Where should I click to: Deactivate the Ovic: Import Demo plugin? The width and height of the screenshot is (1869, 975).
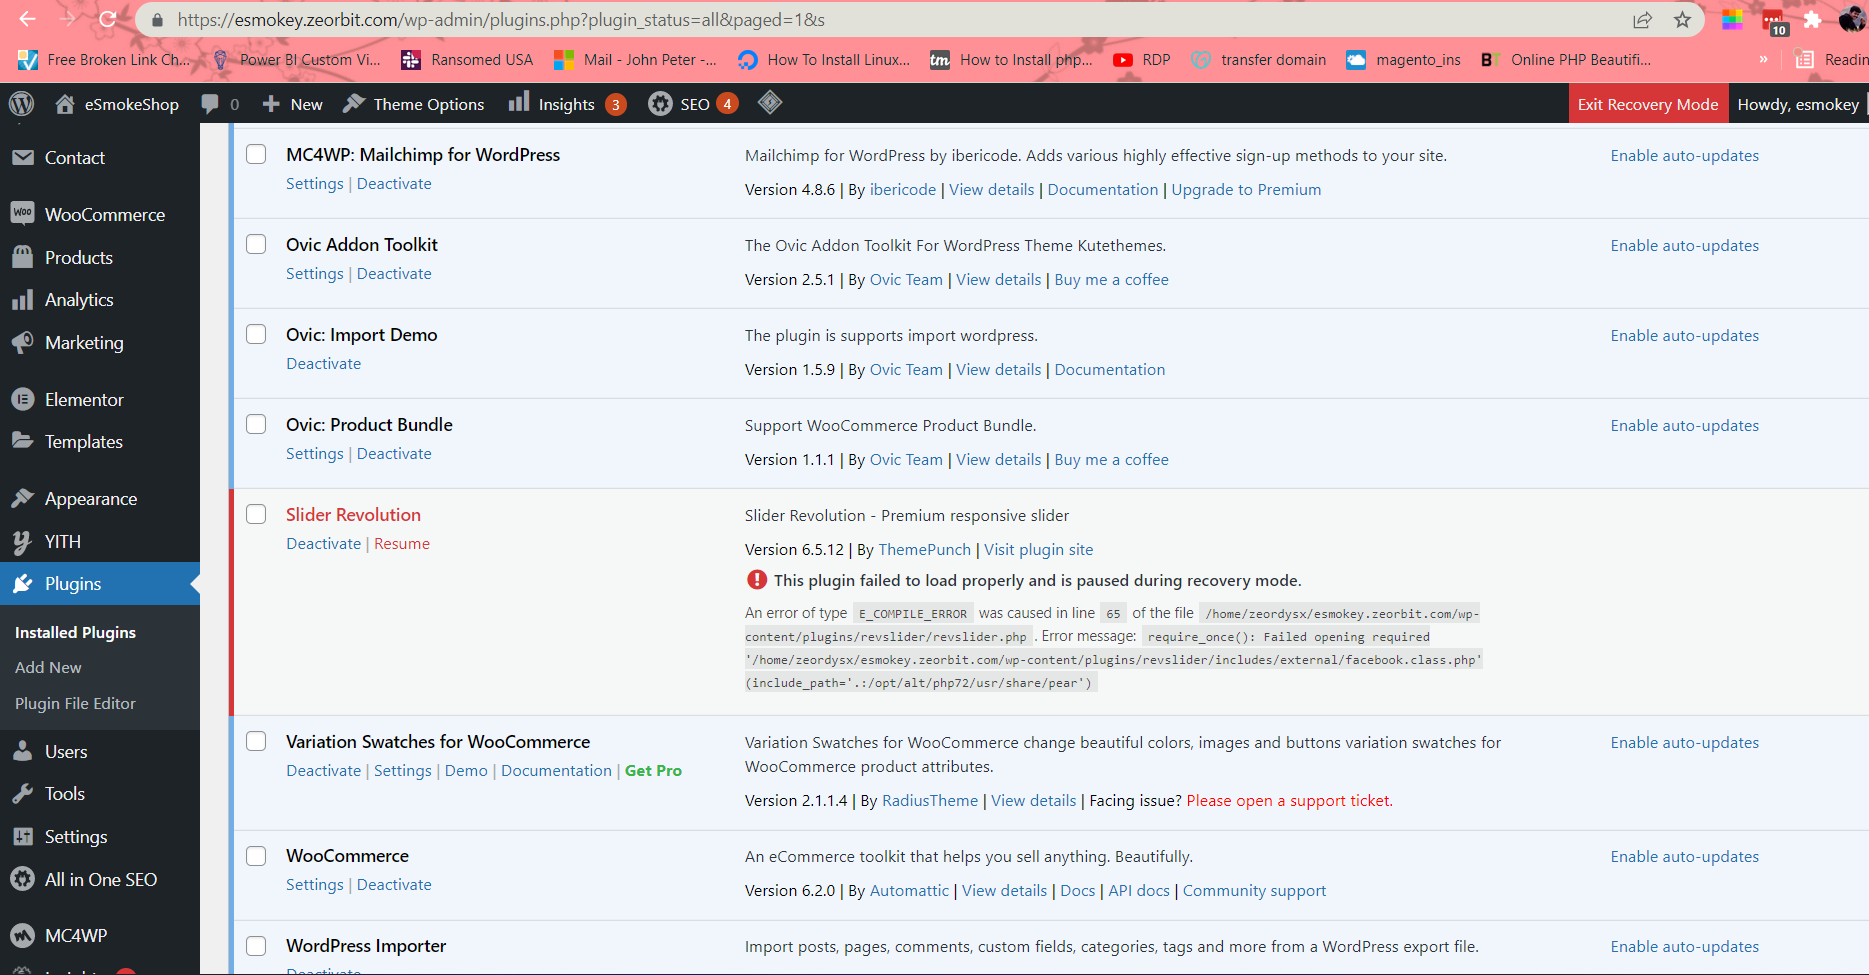coord(323,364)
